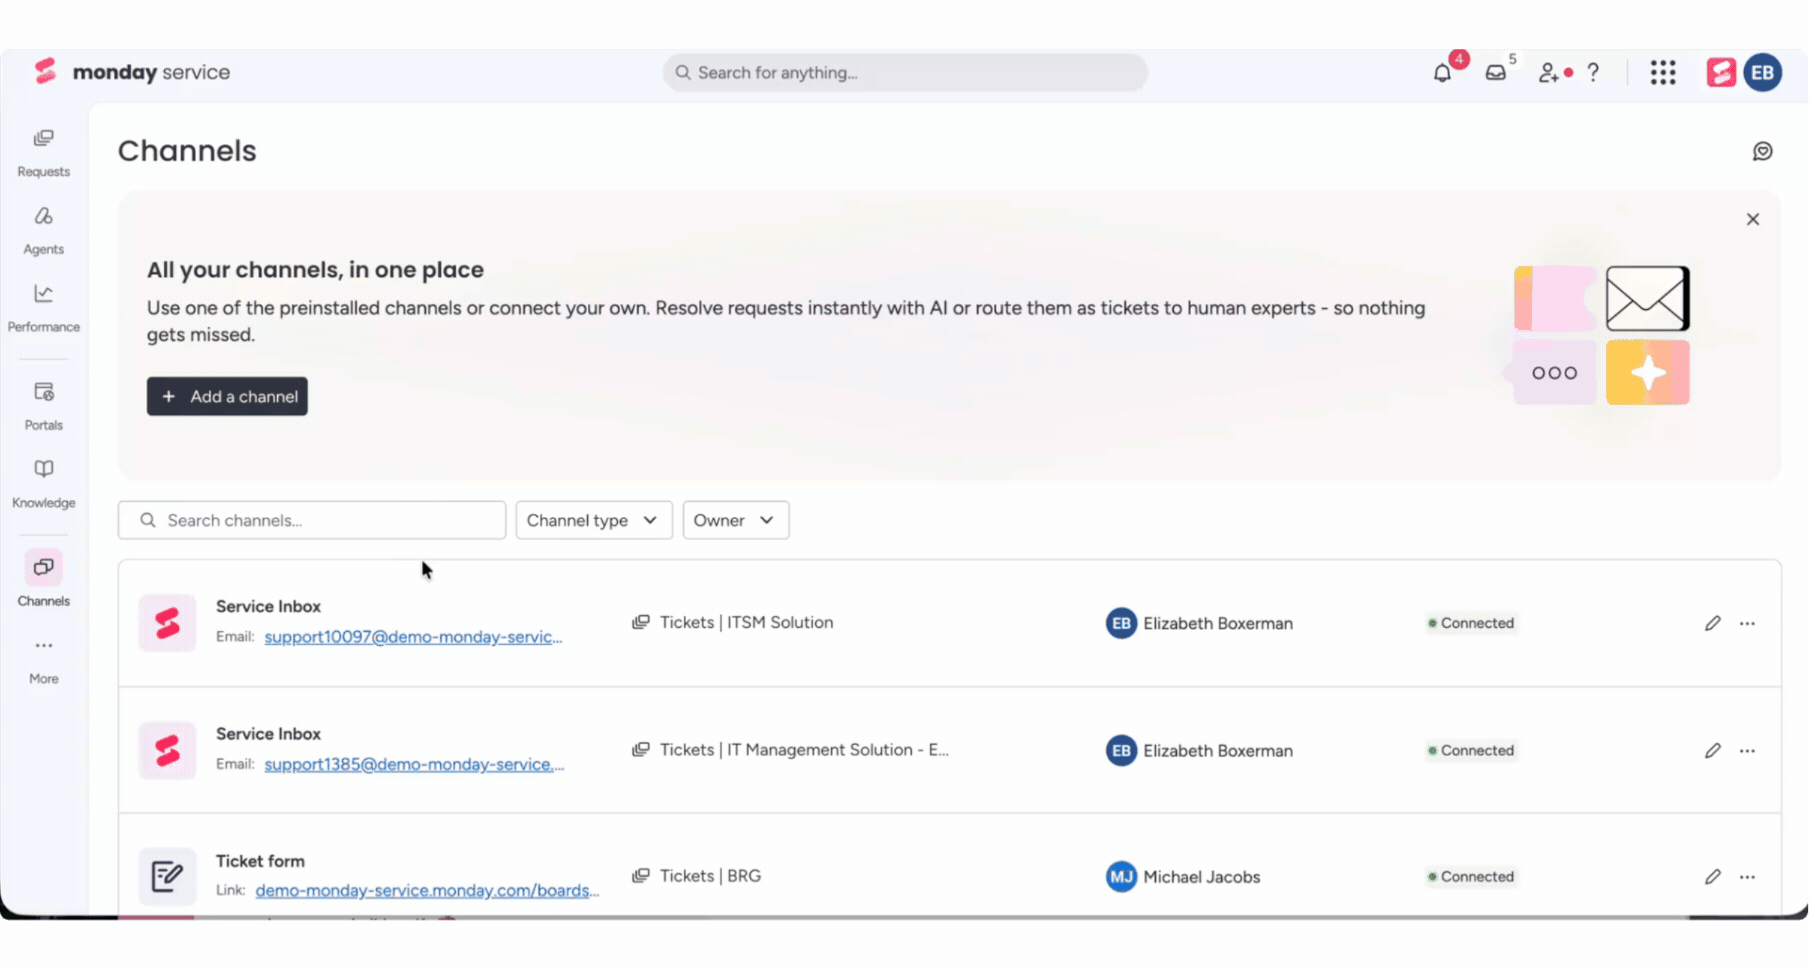The height and width of the screenshot is (970, 1809).
Task: Open the support10097 email link
Action: click(x=413, y=637)
